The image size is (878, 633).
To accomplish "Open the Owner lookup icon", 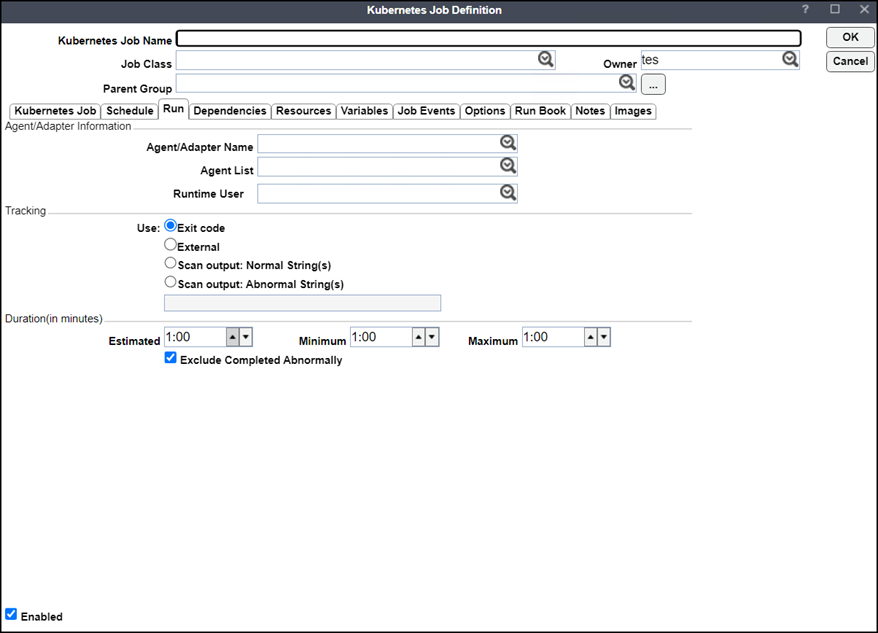I will (790, 59).
